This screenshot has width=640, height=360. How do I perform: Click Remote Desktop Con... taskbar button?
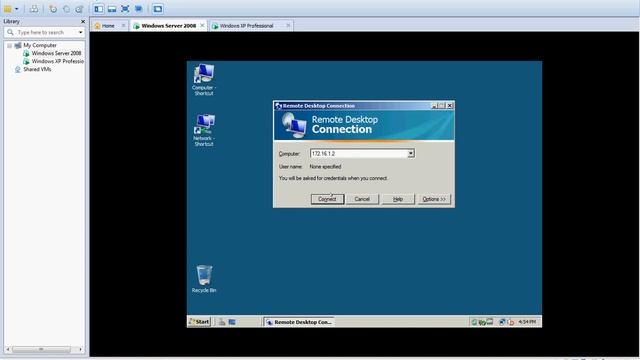coord(299,322)
